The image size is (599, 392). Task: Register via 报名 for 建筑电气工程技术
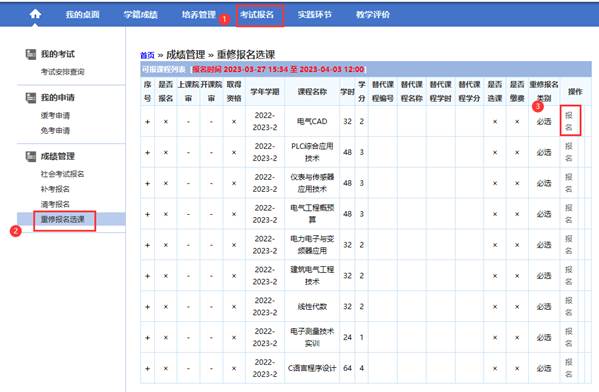[x=569, y=275]
